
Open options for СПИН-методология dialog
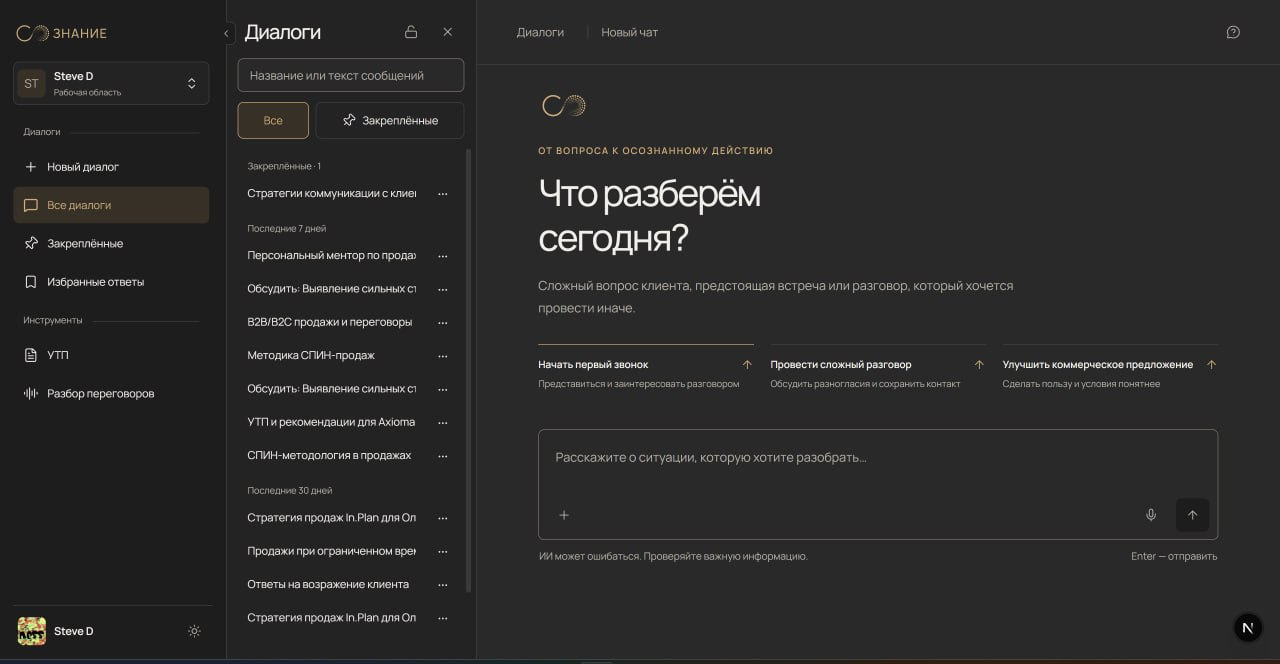(443, 456)
